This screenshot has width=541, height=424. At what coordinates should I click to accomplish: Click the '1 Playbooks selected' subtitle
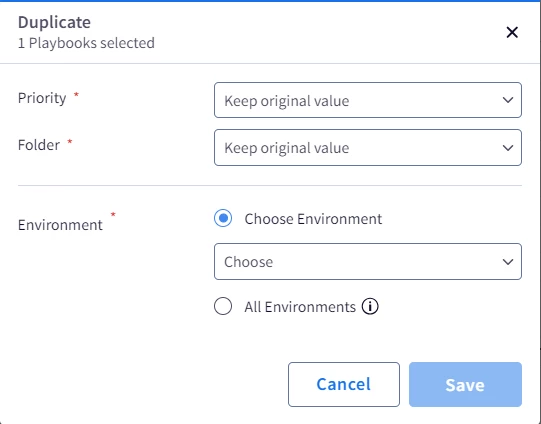(x=86, y=43)
